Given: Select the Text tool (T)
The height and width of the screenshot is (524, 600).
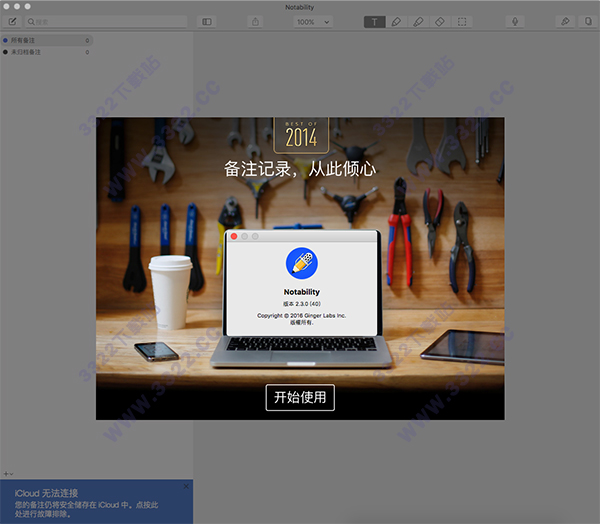Looking at the screenshot, I should pyautogui.click(x=374, y=22).
